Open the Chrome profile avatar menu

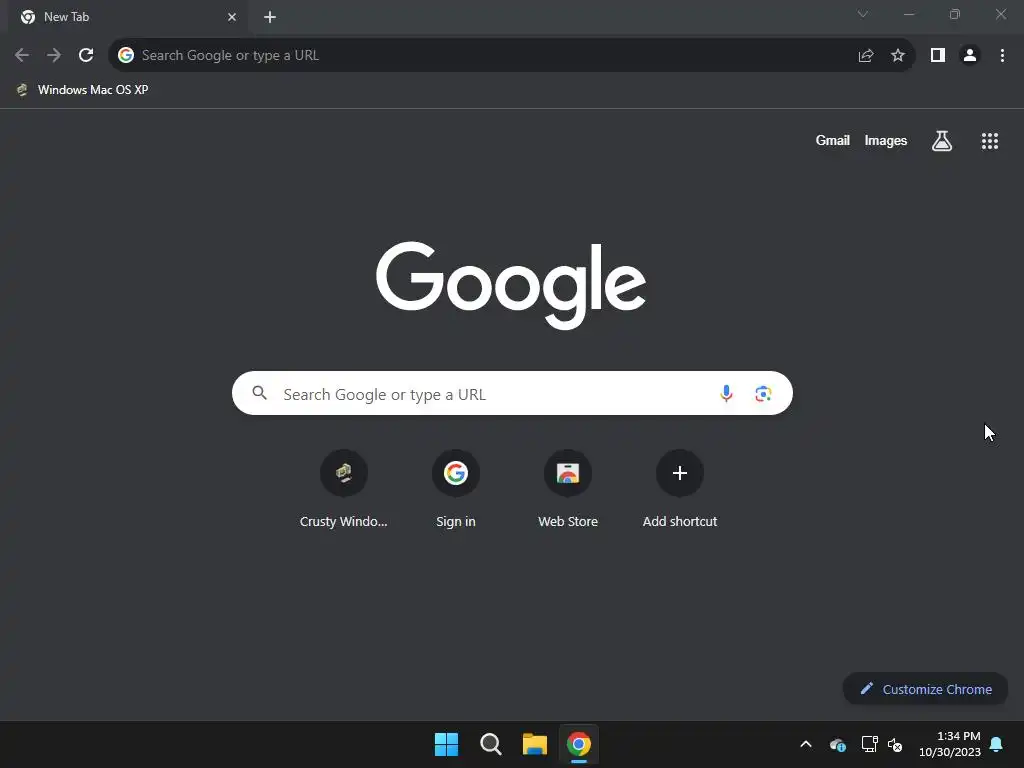(970, 56)
